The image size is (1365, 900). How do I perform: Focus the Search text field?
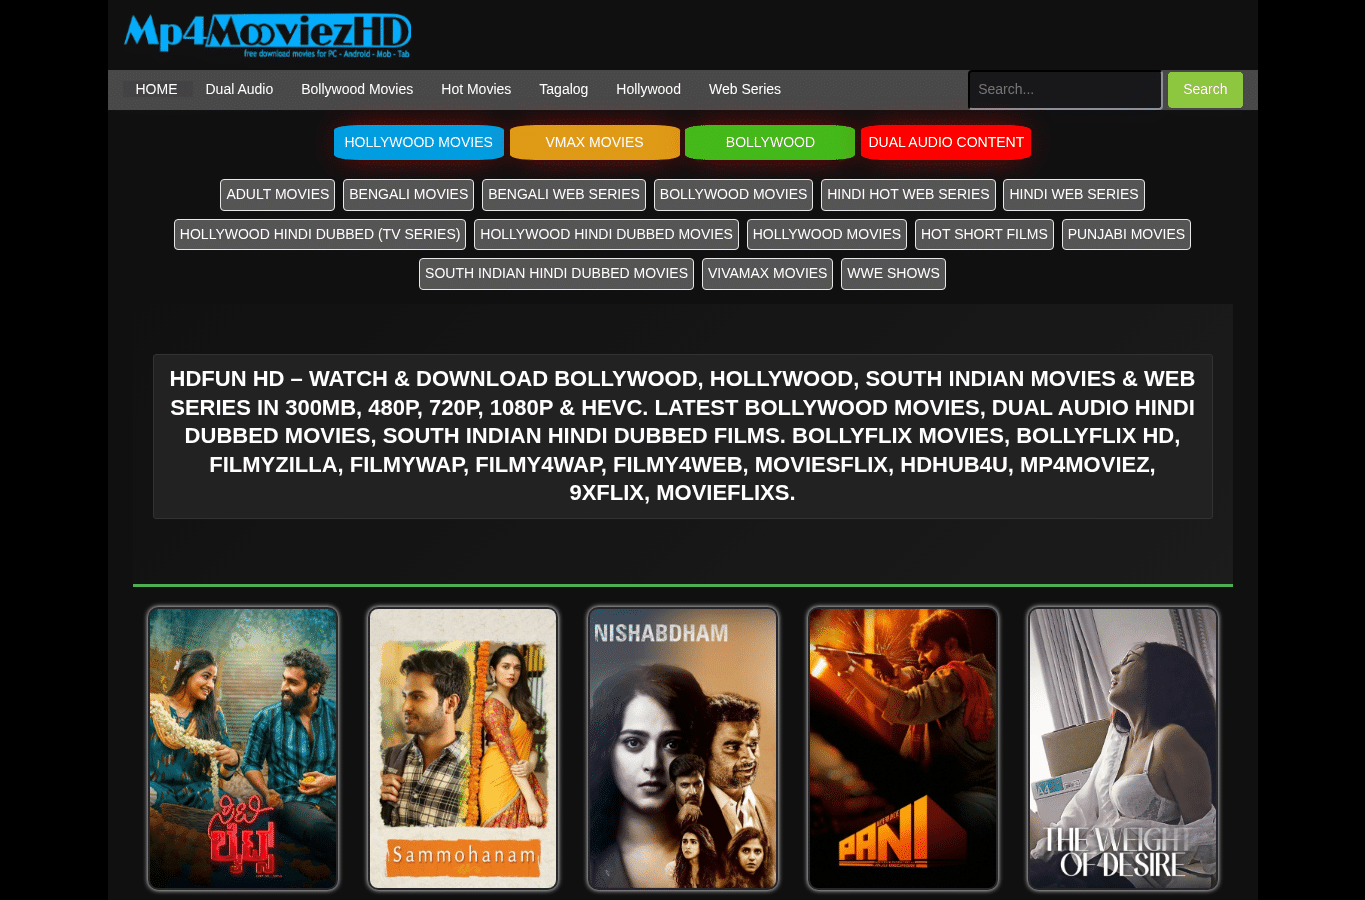coord(1065,89)
